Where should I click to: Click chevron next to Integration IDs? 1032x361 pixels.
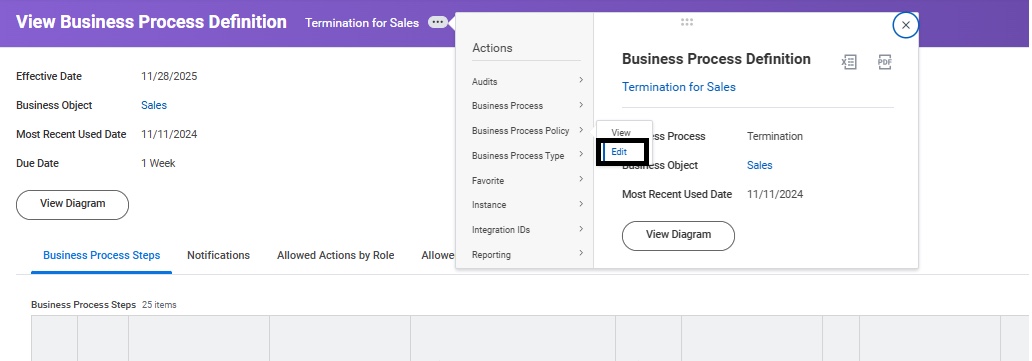pos(581,229)
